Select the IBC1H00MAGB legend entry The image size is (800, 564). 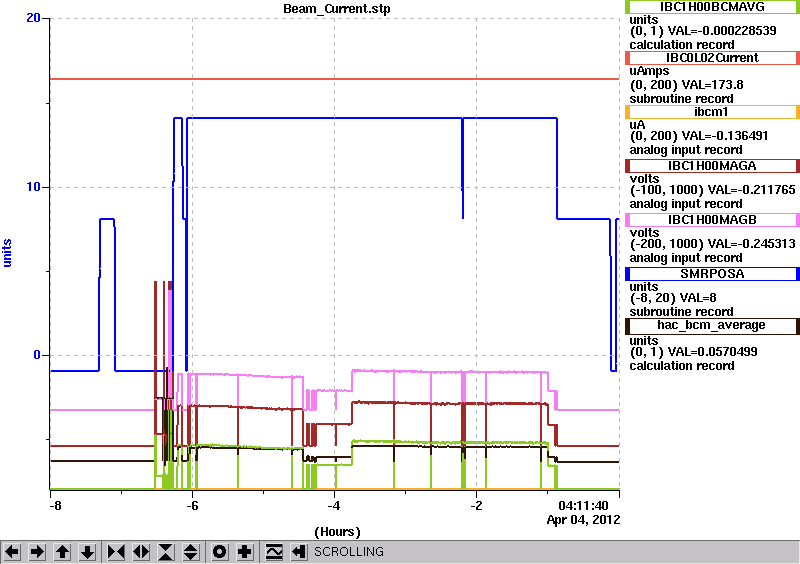712,220
